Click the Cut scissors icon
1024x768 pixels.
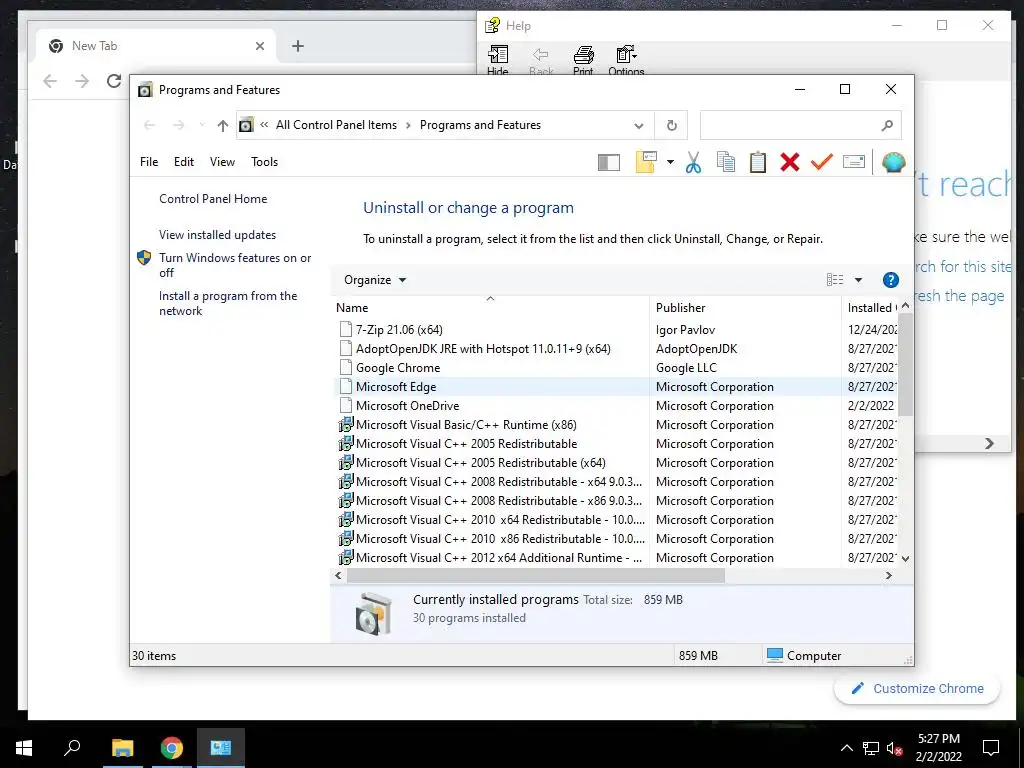(694, 162)
